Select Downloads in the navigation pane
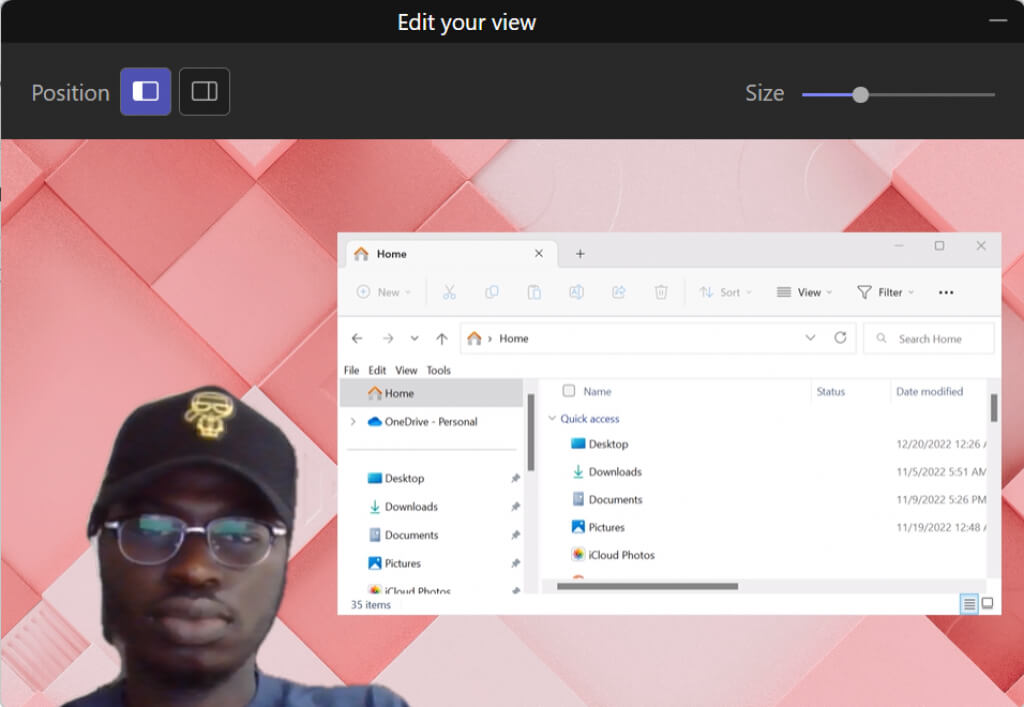Screen dimensions: 1024x707 click(x=403, y=507)
